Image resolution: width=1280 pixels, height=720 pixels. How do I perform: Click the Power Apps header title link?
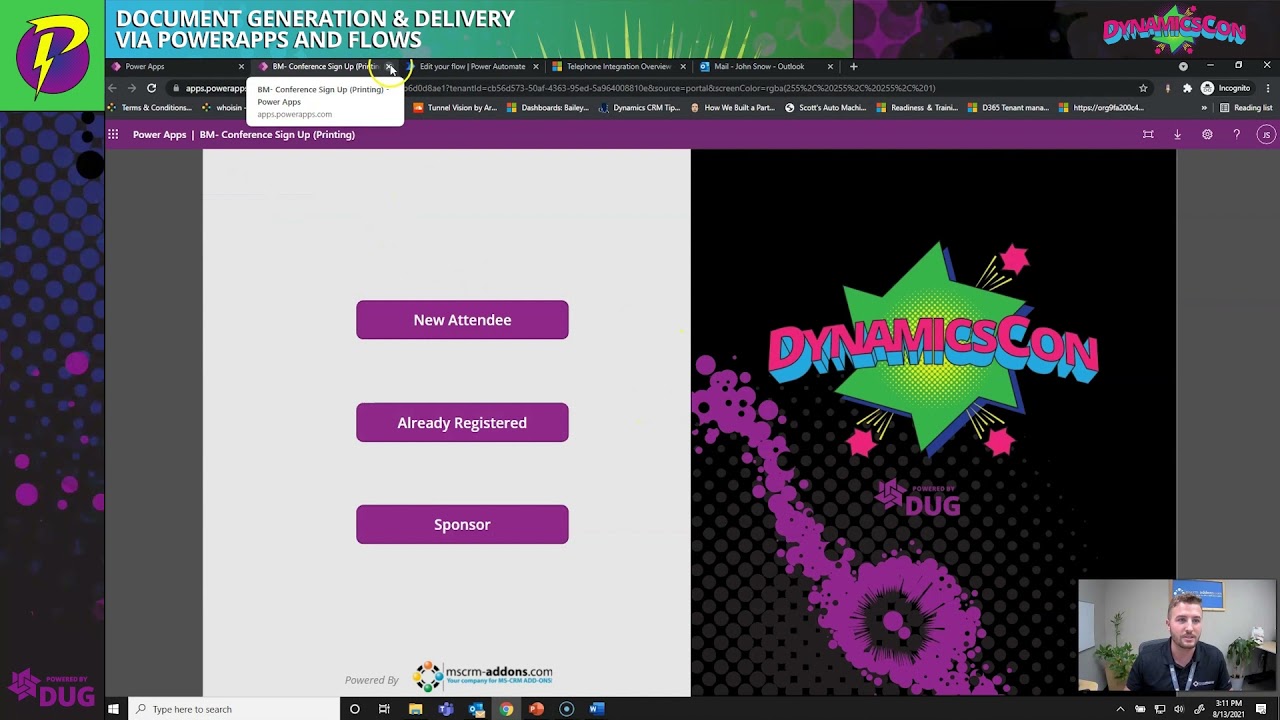point(160,134)
